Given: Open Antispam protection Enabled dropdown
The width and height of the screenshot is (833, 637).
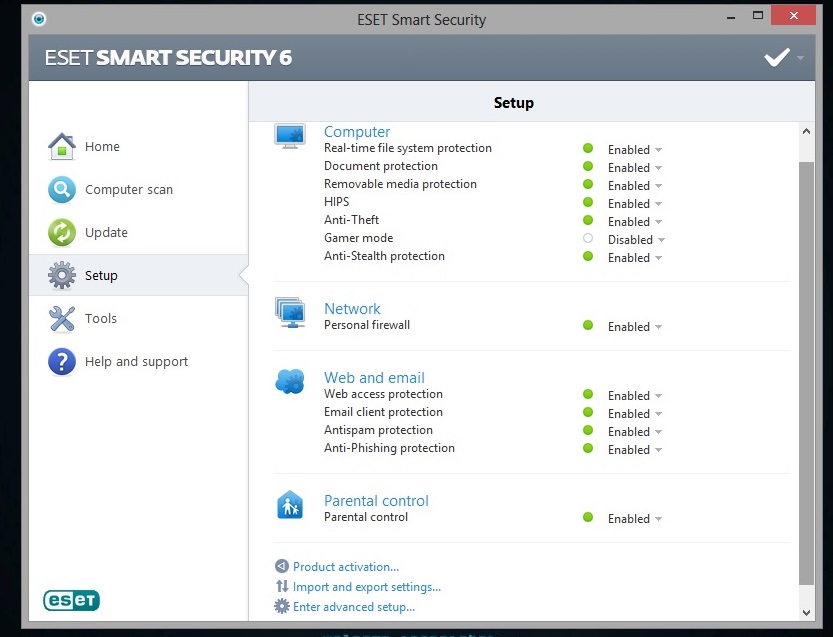Looking at the screenshot, I should coord(635,432).
